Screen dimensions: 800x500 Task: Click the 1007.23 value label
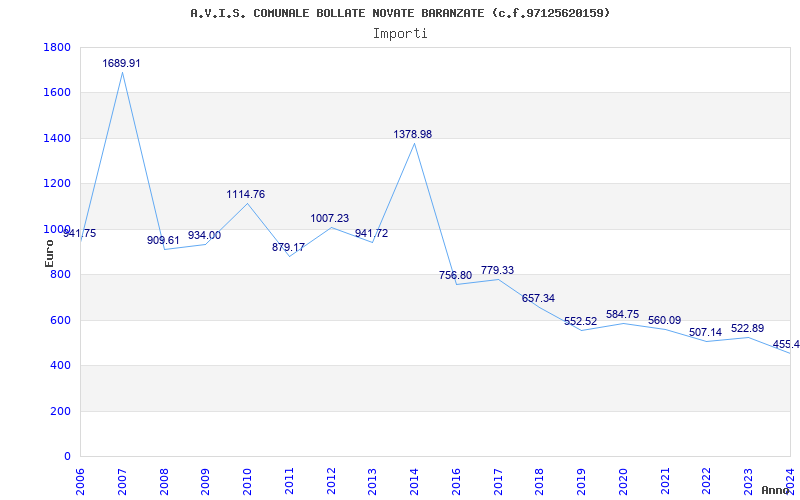[330, 218]
